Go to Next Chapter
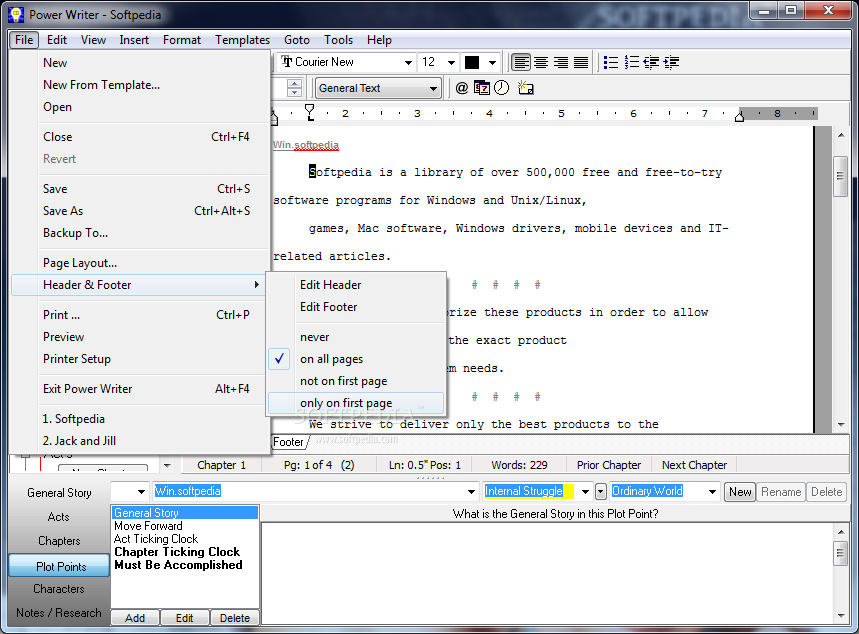 (694, 465)
